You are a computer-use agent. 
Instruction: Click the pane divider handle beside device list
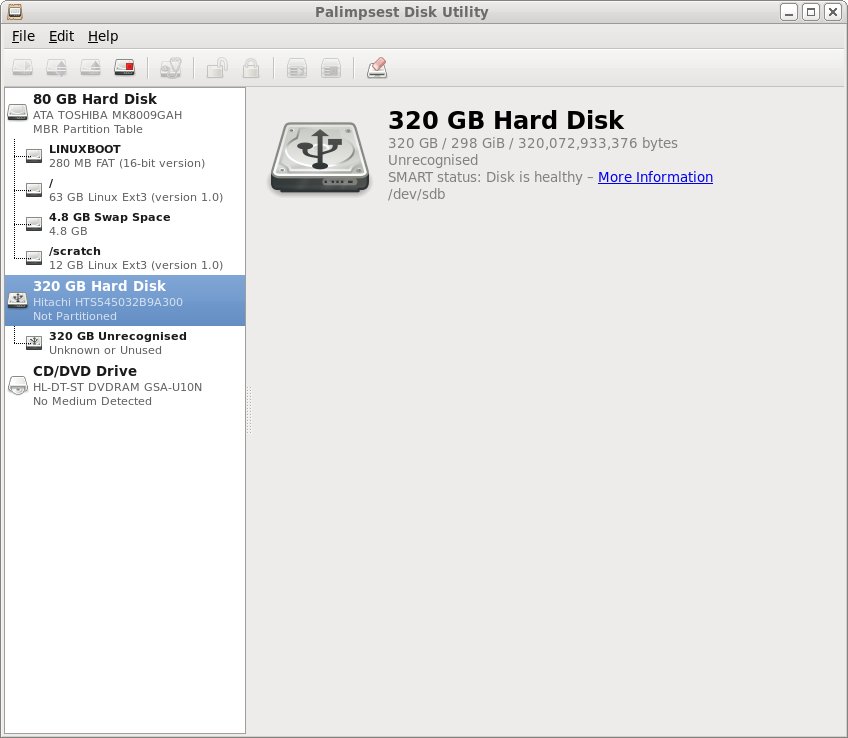(x=248, y=410)
